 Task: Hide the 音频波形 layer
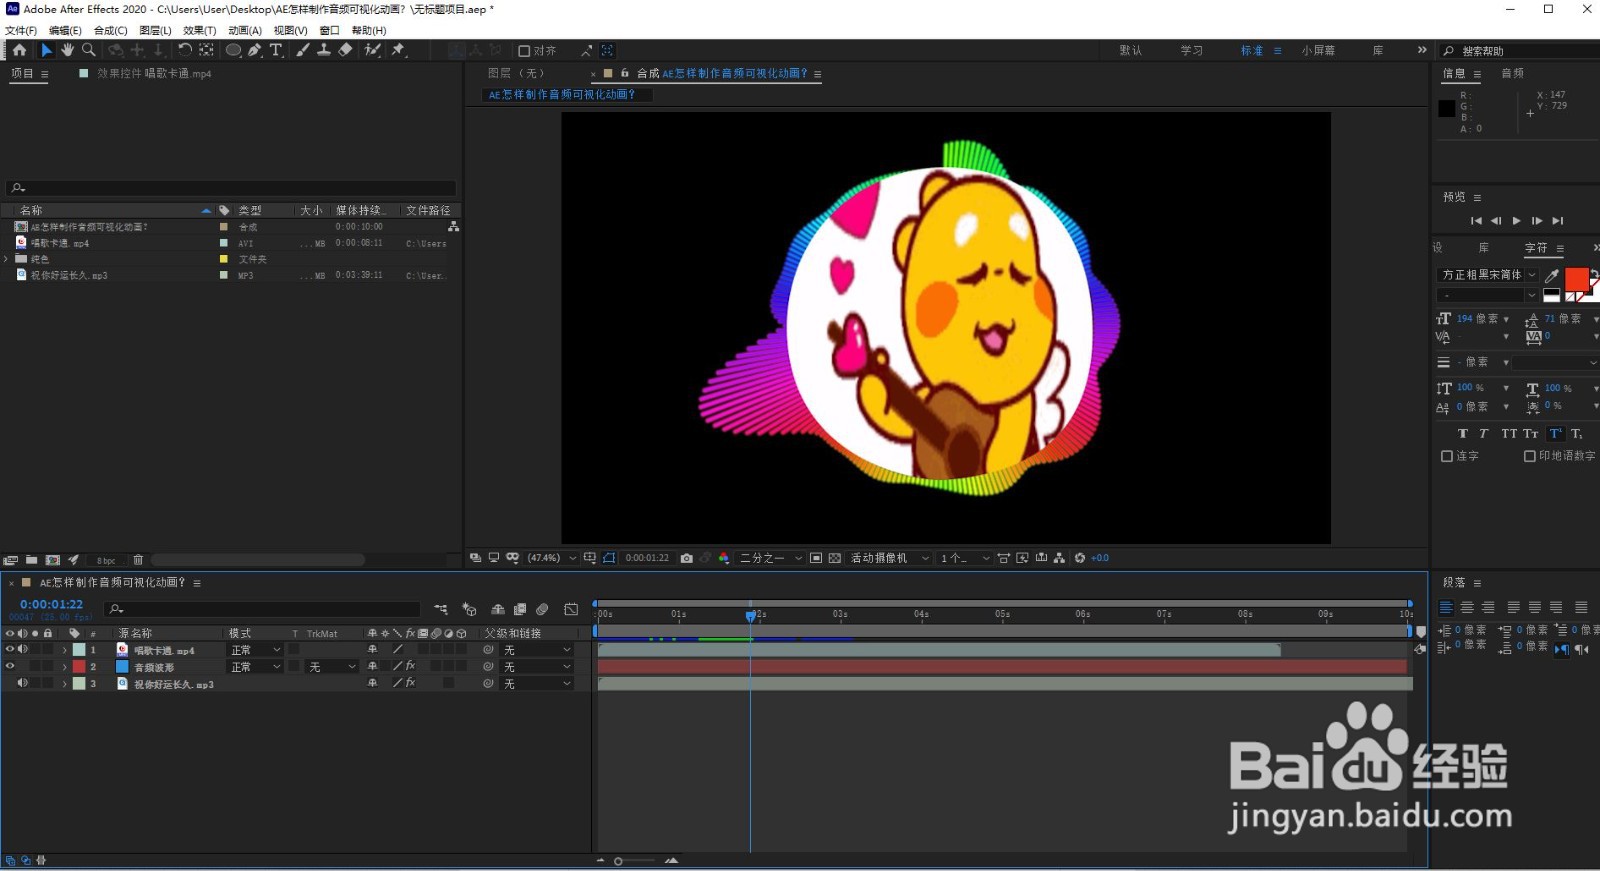point(10,666)
